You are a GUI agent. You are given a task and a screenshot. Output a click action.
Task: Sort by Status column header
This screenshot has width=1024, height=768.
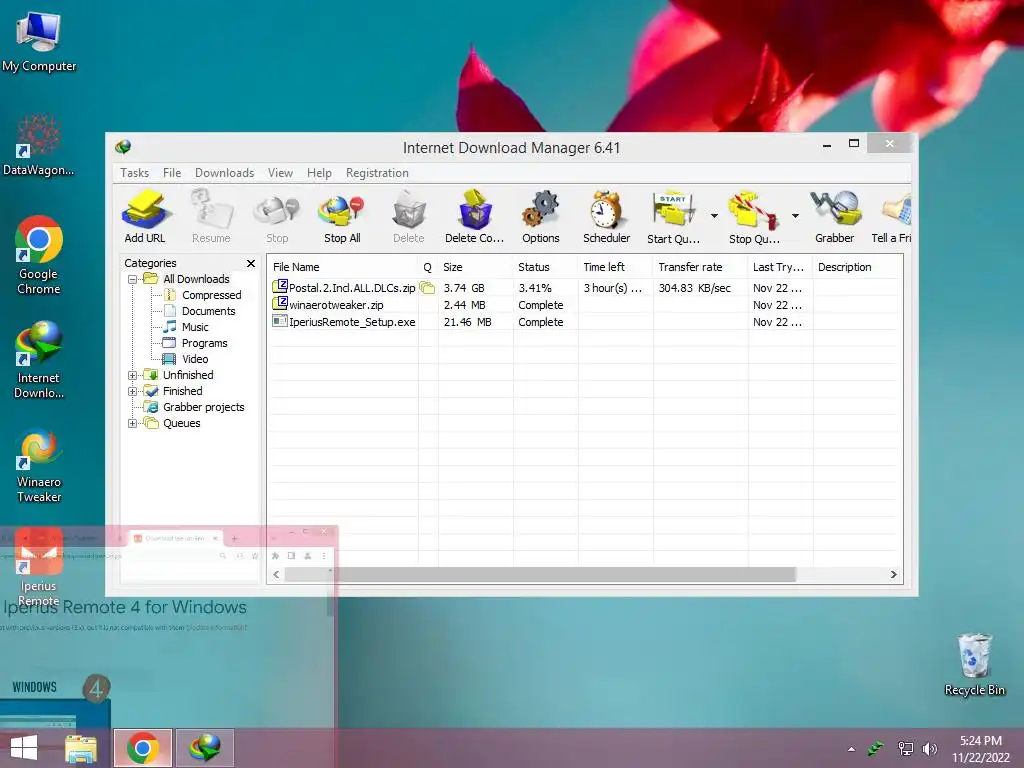(x=545, y=267)
